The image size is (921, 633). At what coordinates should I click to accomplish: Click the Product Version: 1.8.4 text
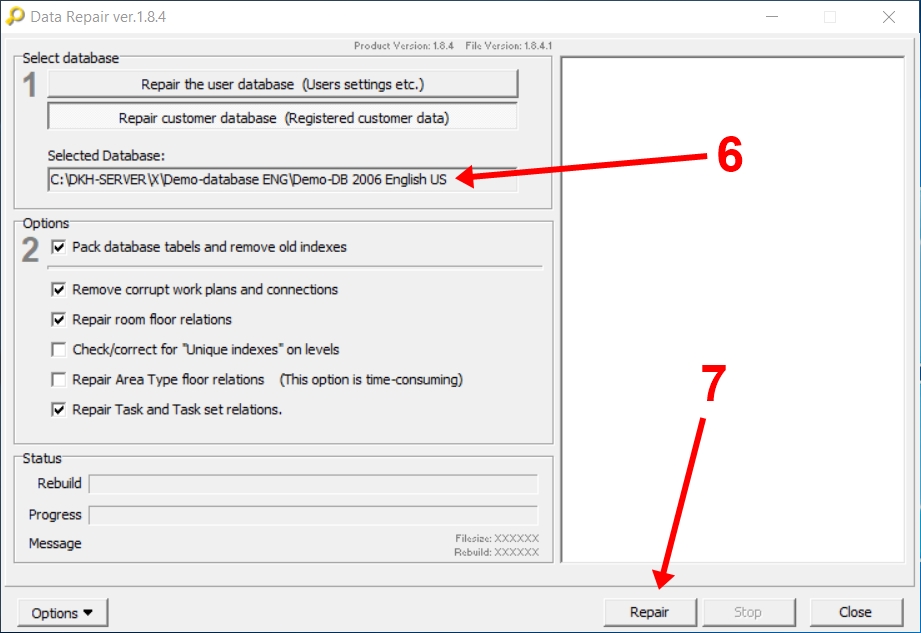point(404,46)
